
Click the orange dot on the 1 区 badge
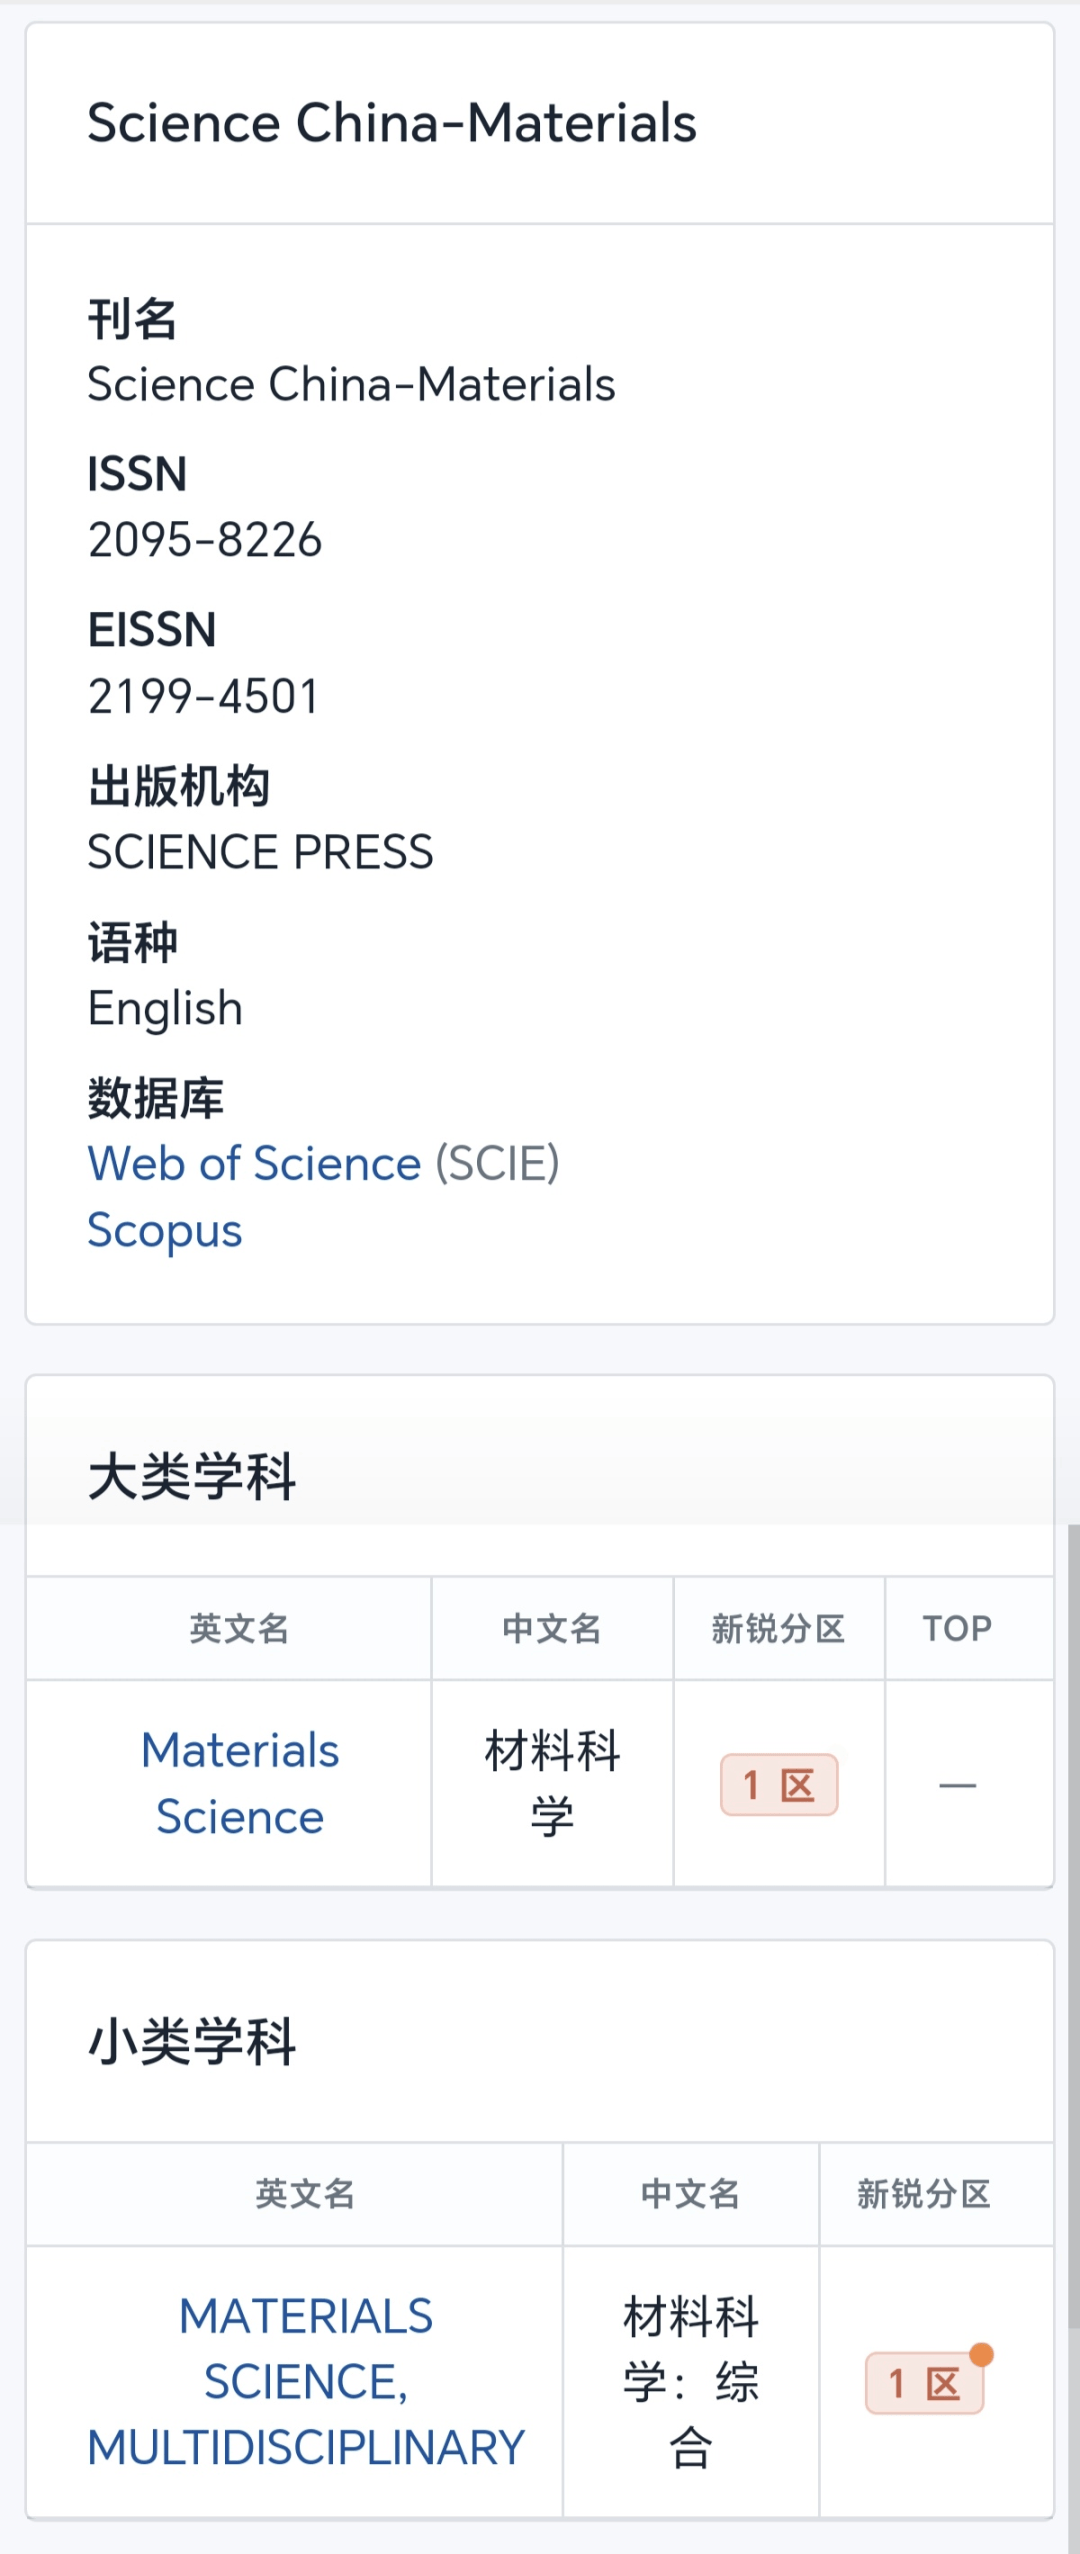point(982,2354)
